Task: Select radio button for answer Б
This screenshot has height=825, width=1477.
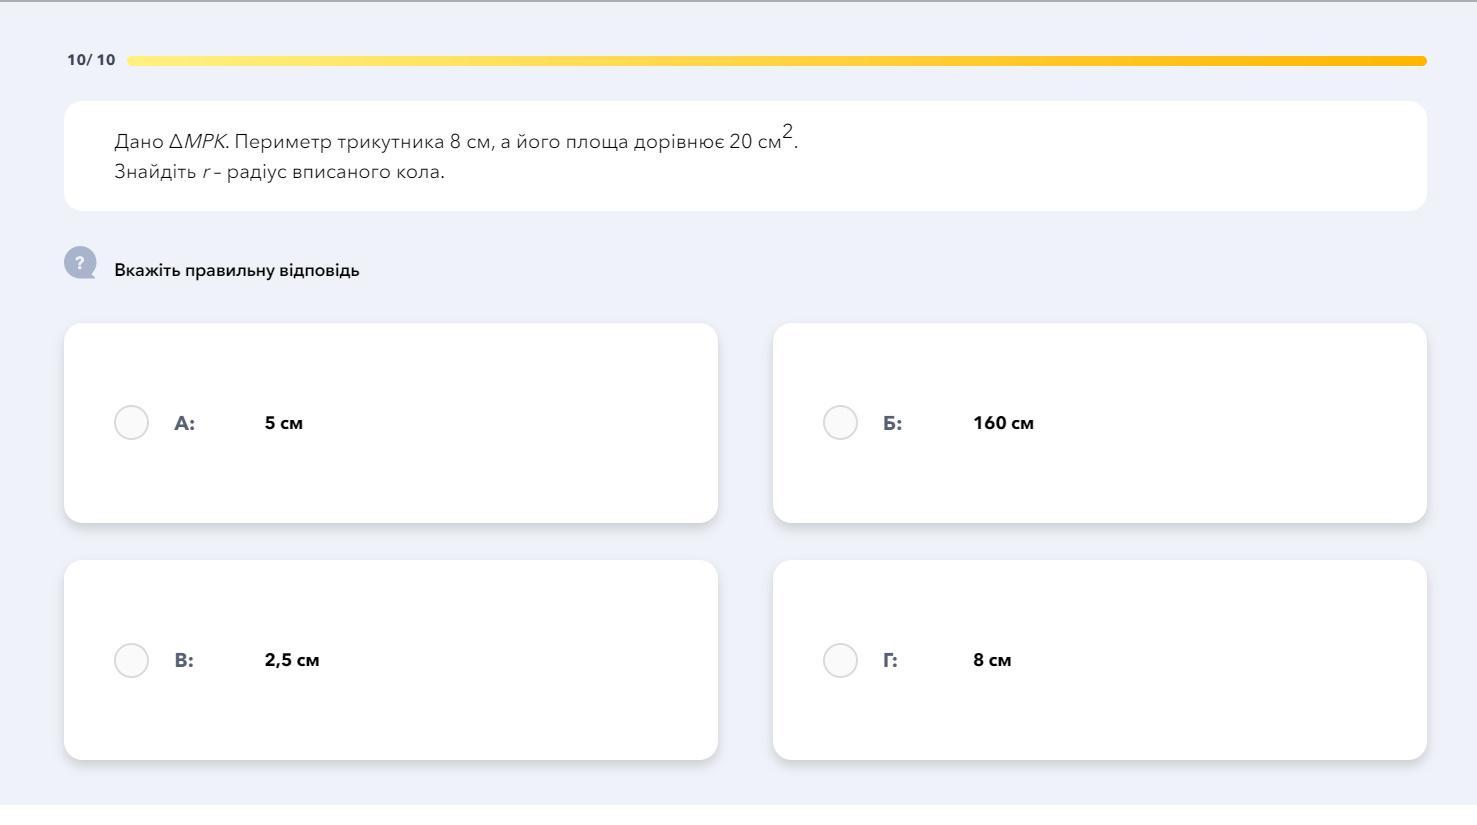Action: (x=840, y=423)
